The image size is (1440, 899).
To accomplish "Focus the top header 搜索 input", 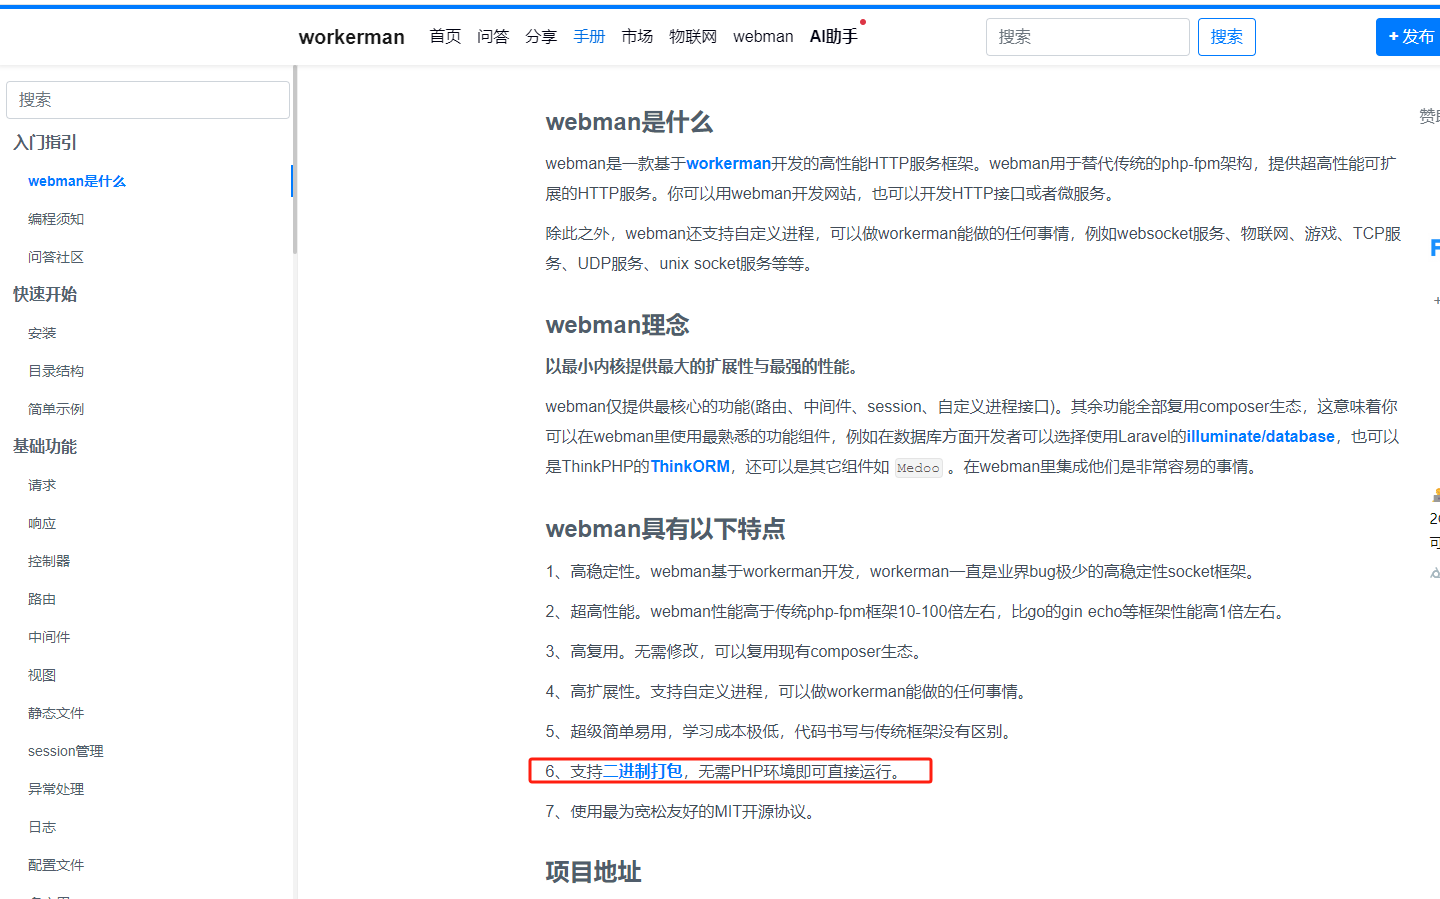I will pos(1088,37).
